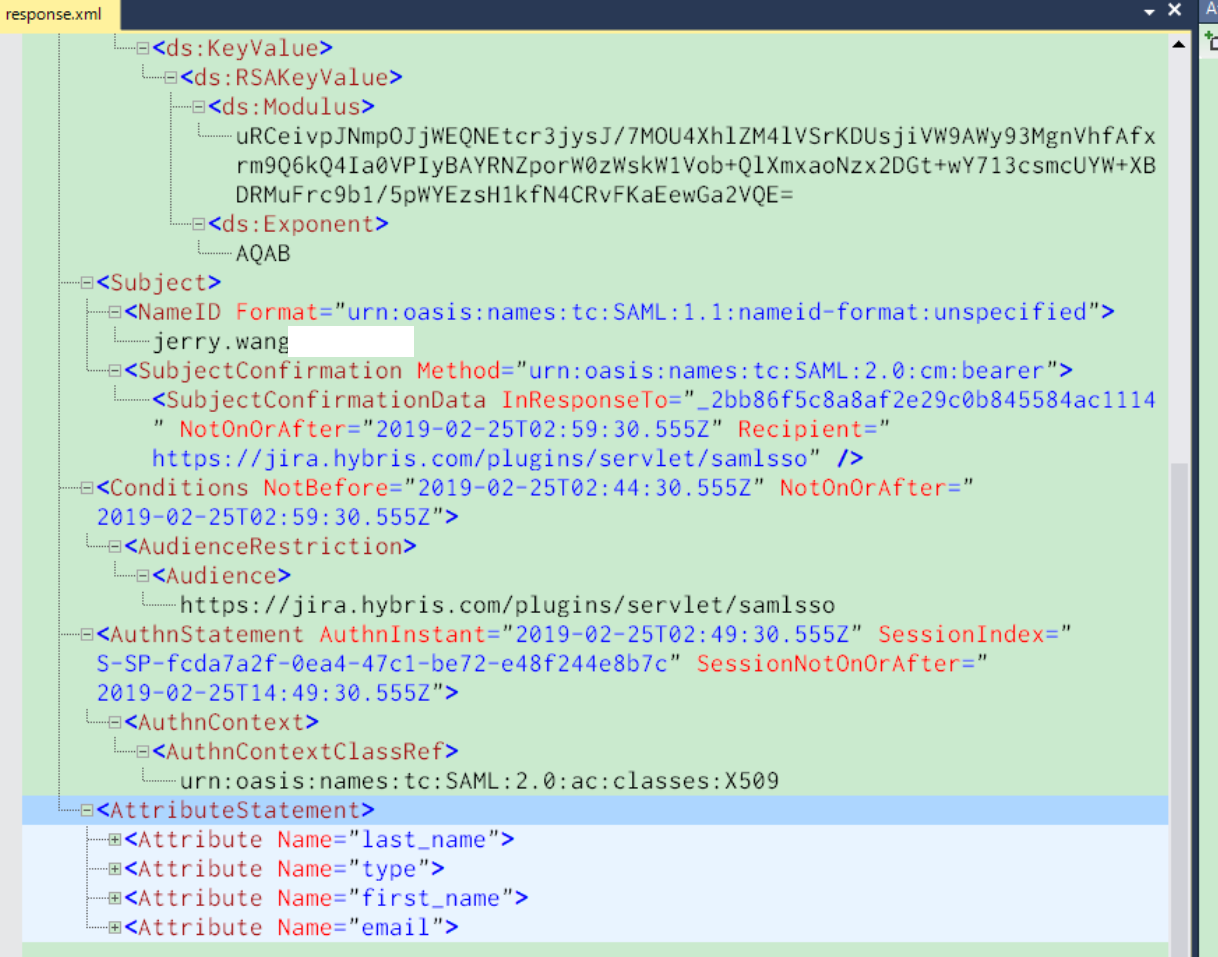Collapse the ds:KeyValue node
Viewport: 1218px width, 957px height.
click(x=144, y=48)
